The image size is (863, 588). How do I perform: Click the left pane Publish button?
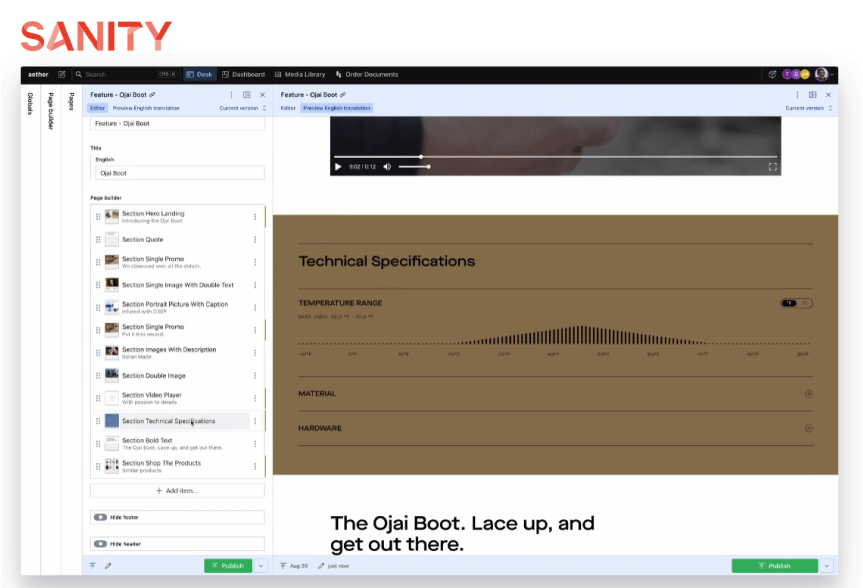pyautogui.click(x=228, y=566)
